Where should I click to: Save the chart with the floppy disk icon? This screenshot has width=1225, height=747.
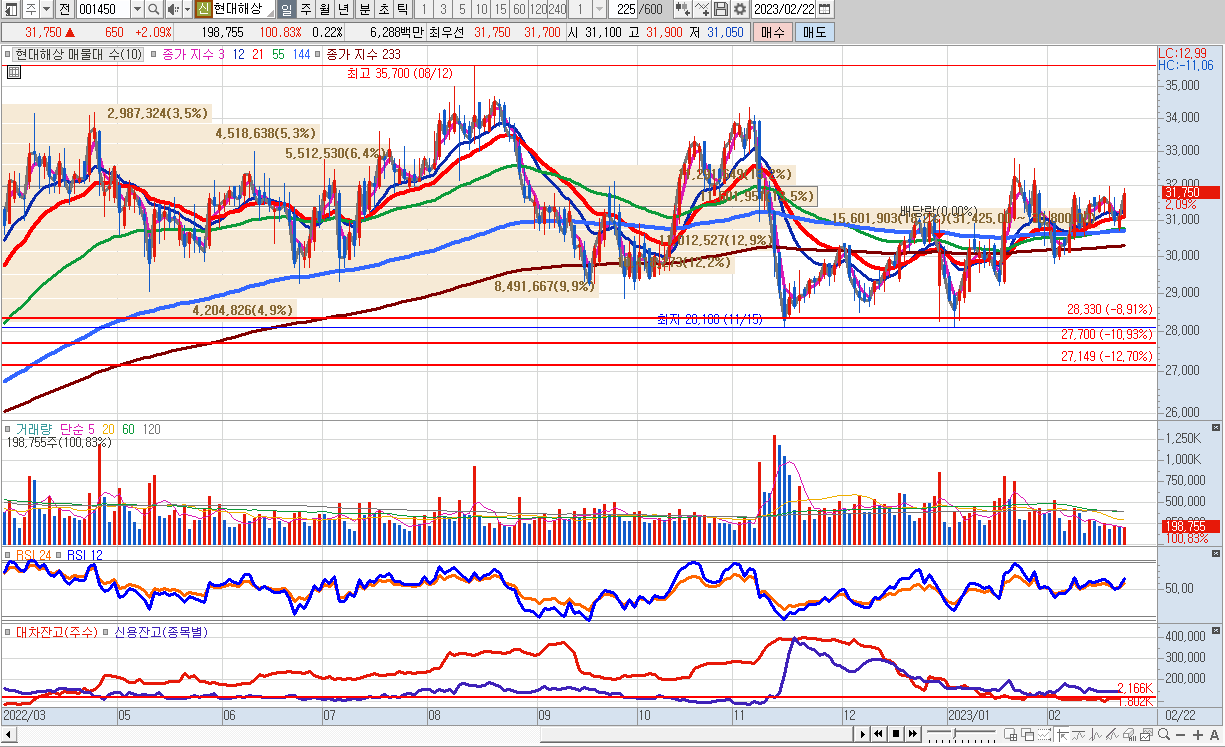tap(722, 9)
